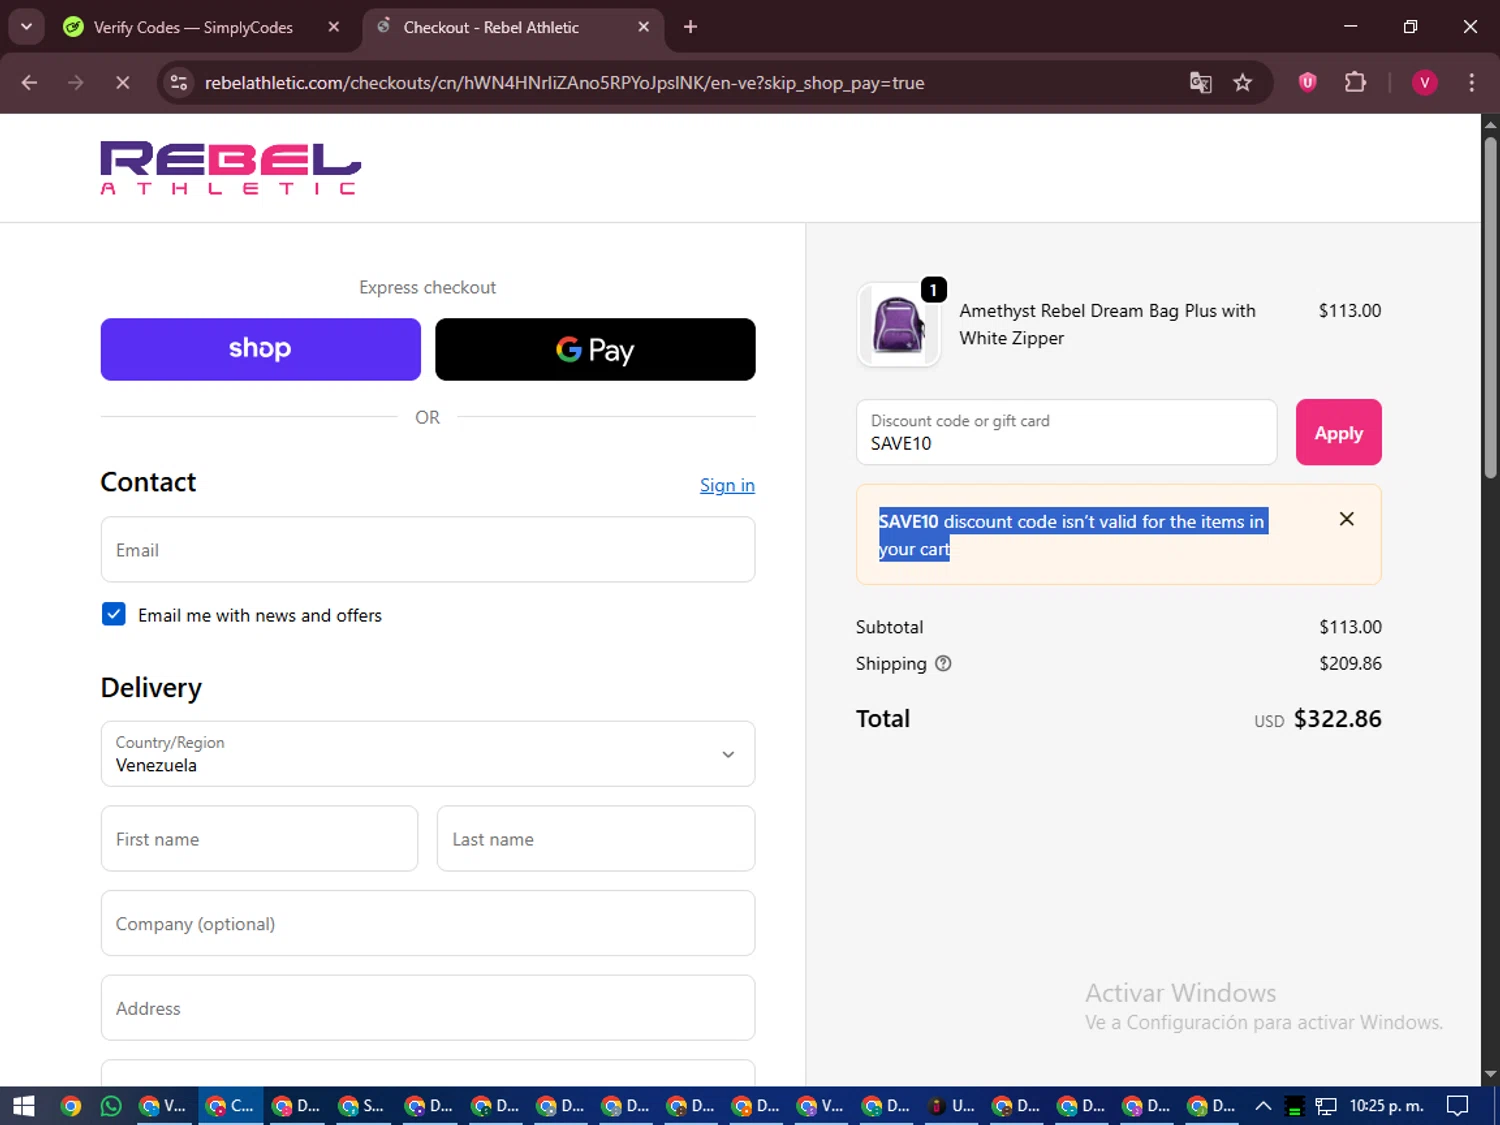Click the highlighted SAVE10 discount error text
The image size is (1500, 1125).
click(1072, 535)
